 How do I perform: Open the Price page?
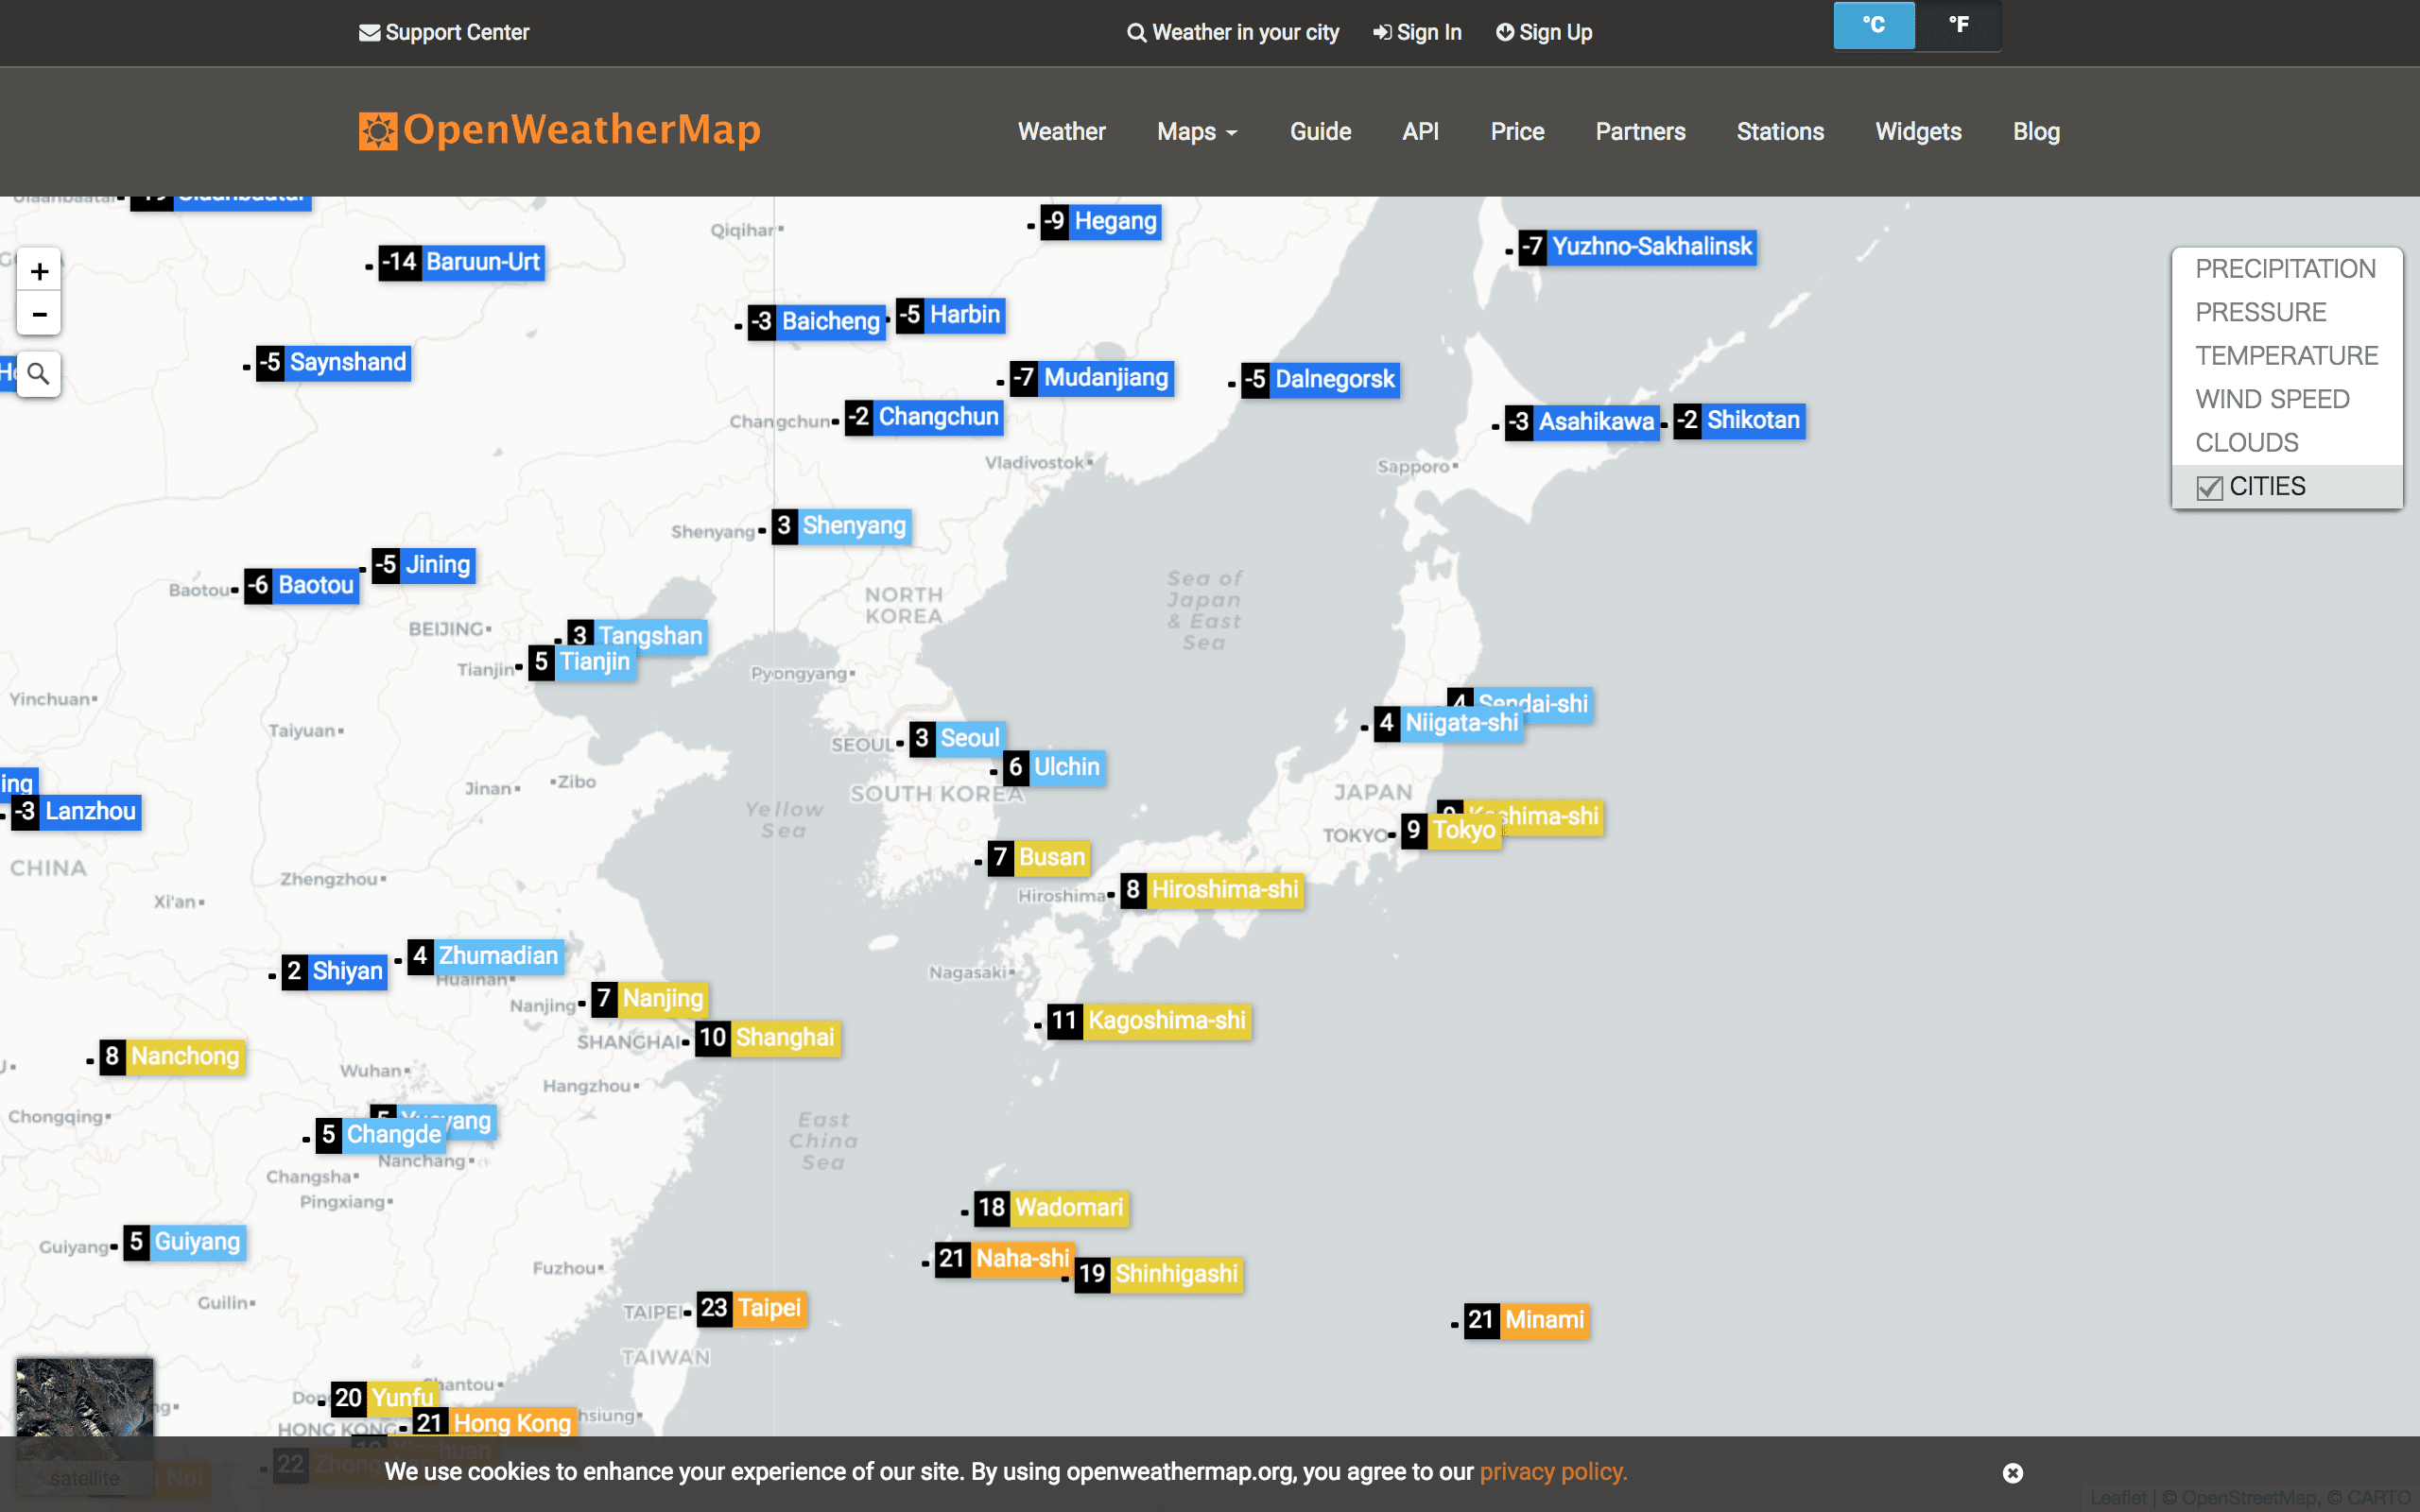[1517, 132]
